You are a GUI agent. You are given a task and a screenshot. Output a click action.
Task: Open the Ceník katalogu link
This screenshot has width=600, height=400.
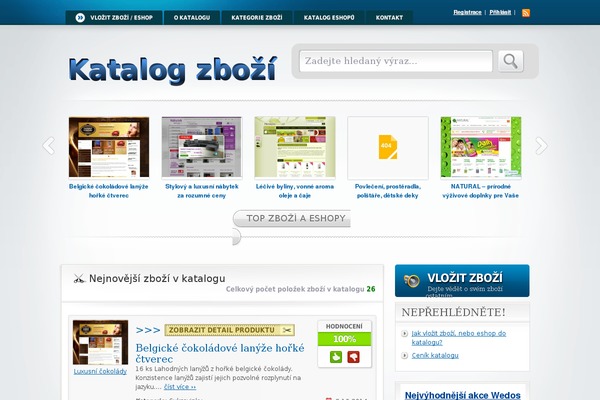coord(435,356)
